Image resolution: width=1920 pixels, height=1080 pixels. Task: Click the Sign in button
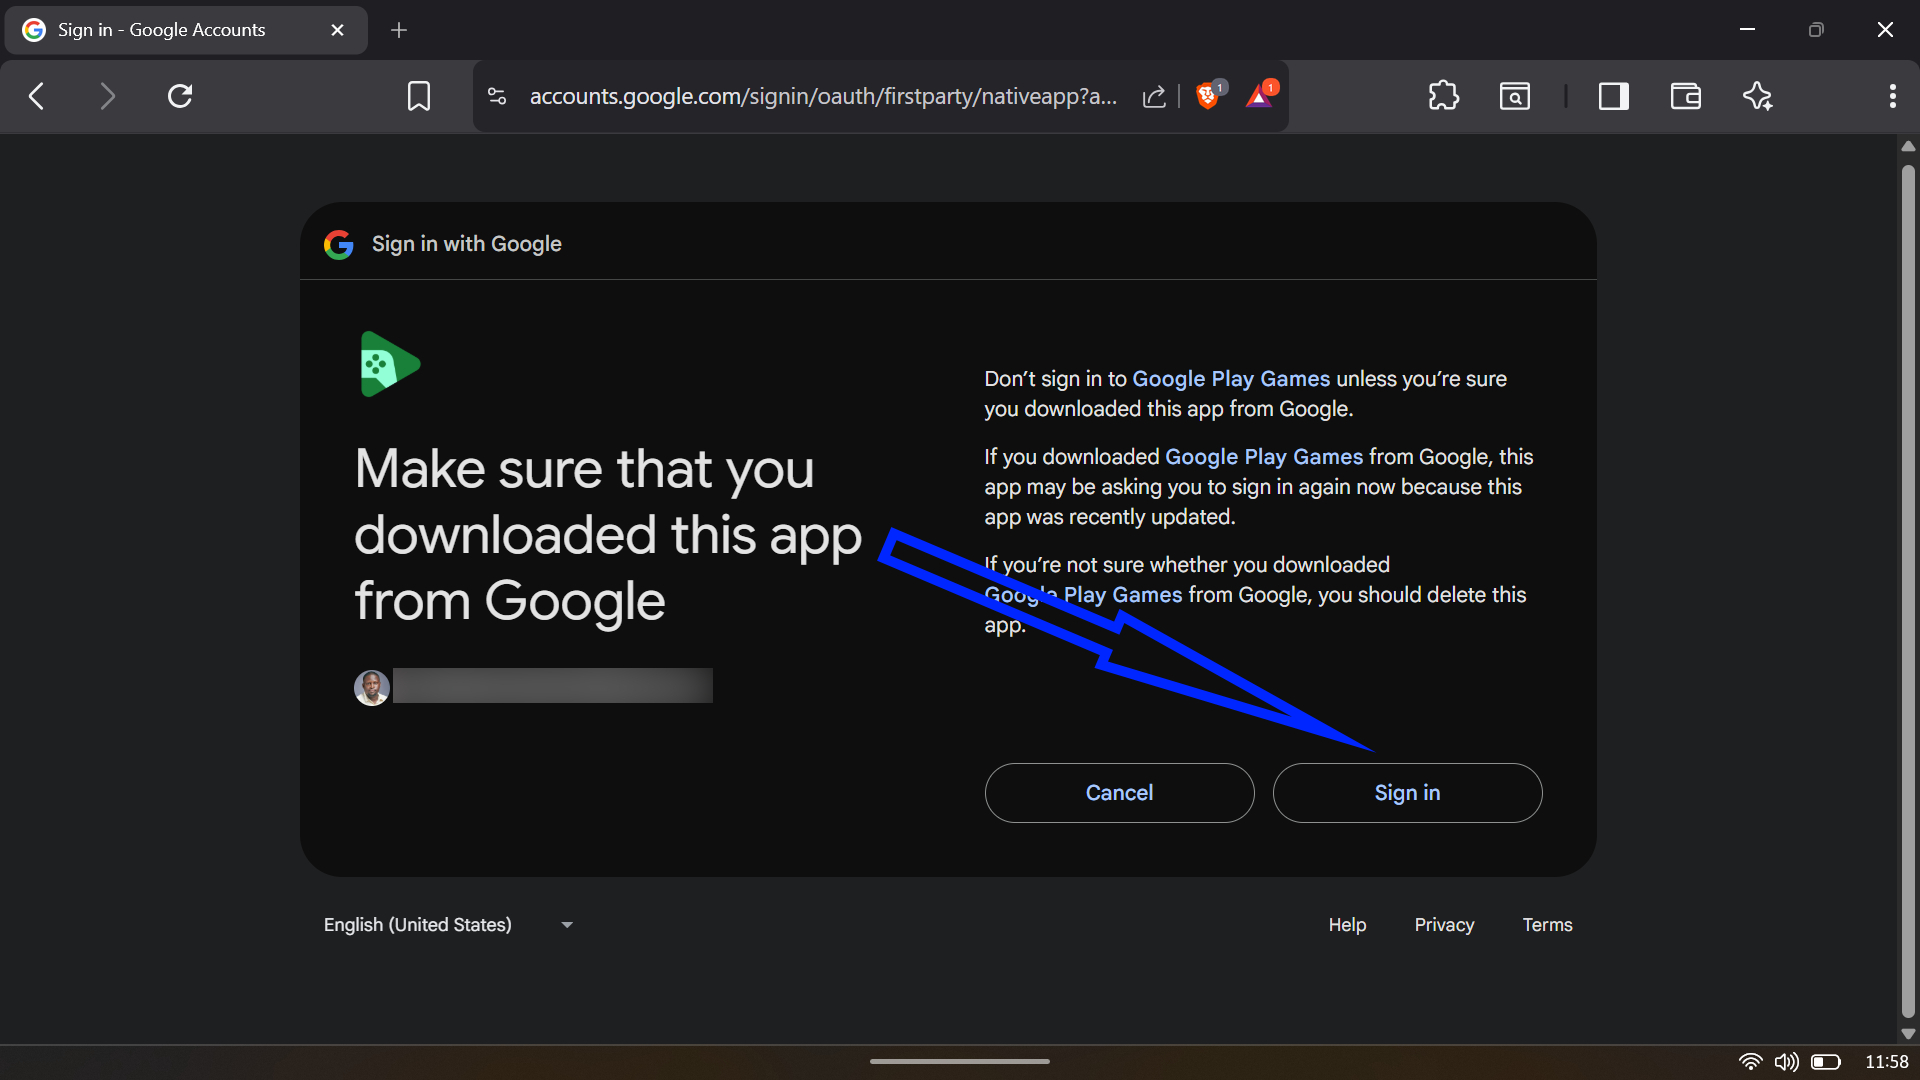1407,793
